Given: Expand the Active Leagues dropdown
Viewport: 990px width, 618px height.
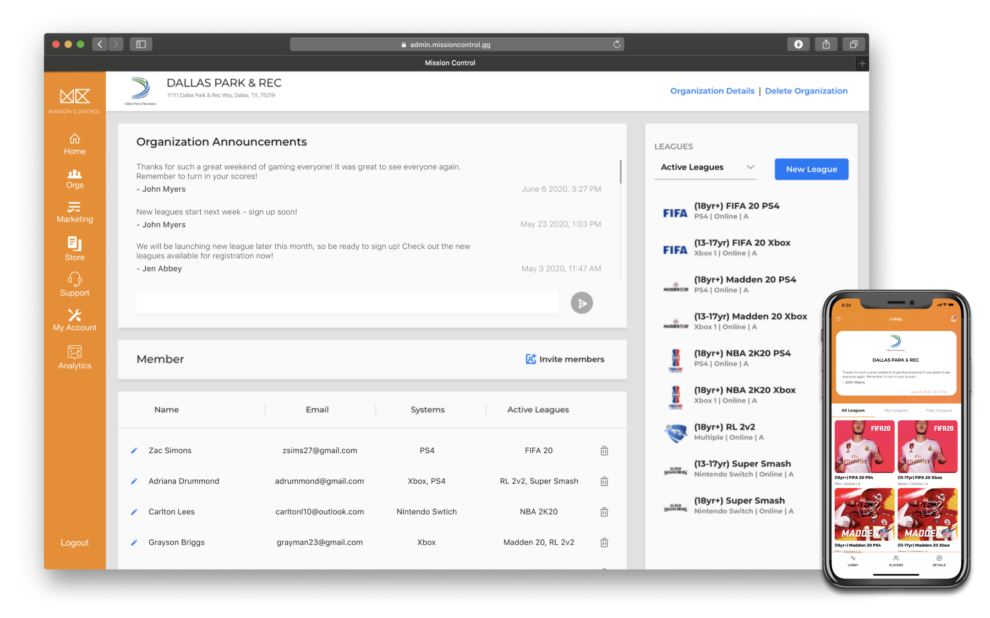Looking at the screenshot, I should coord(705,168).
